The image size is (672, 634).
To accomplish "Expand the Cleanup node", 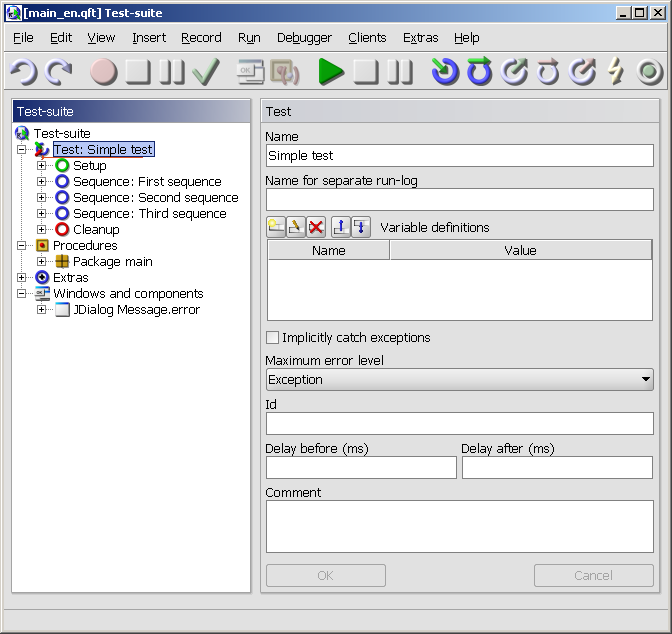I will 41,229.
